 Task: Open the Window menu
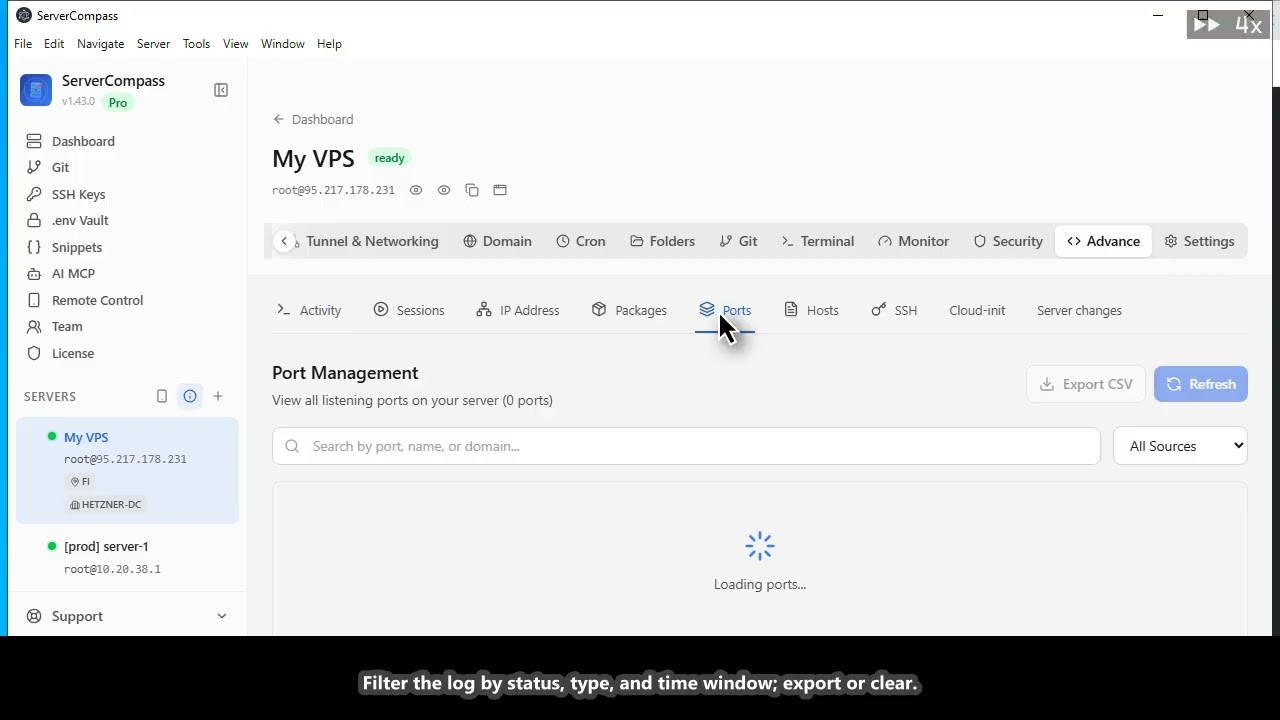283,44
